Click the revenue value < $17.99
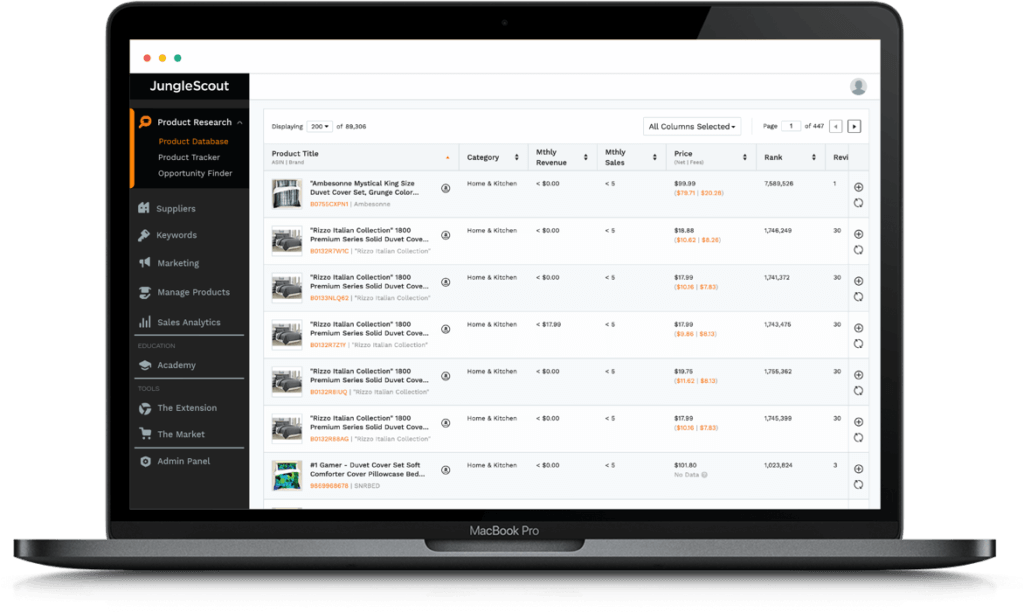The width and height of the screenshot is (1024, 612). coord(549,325)
